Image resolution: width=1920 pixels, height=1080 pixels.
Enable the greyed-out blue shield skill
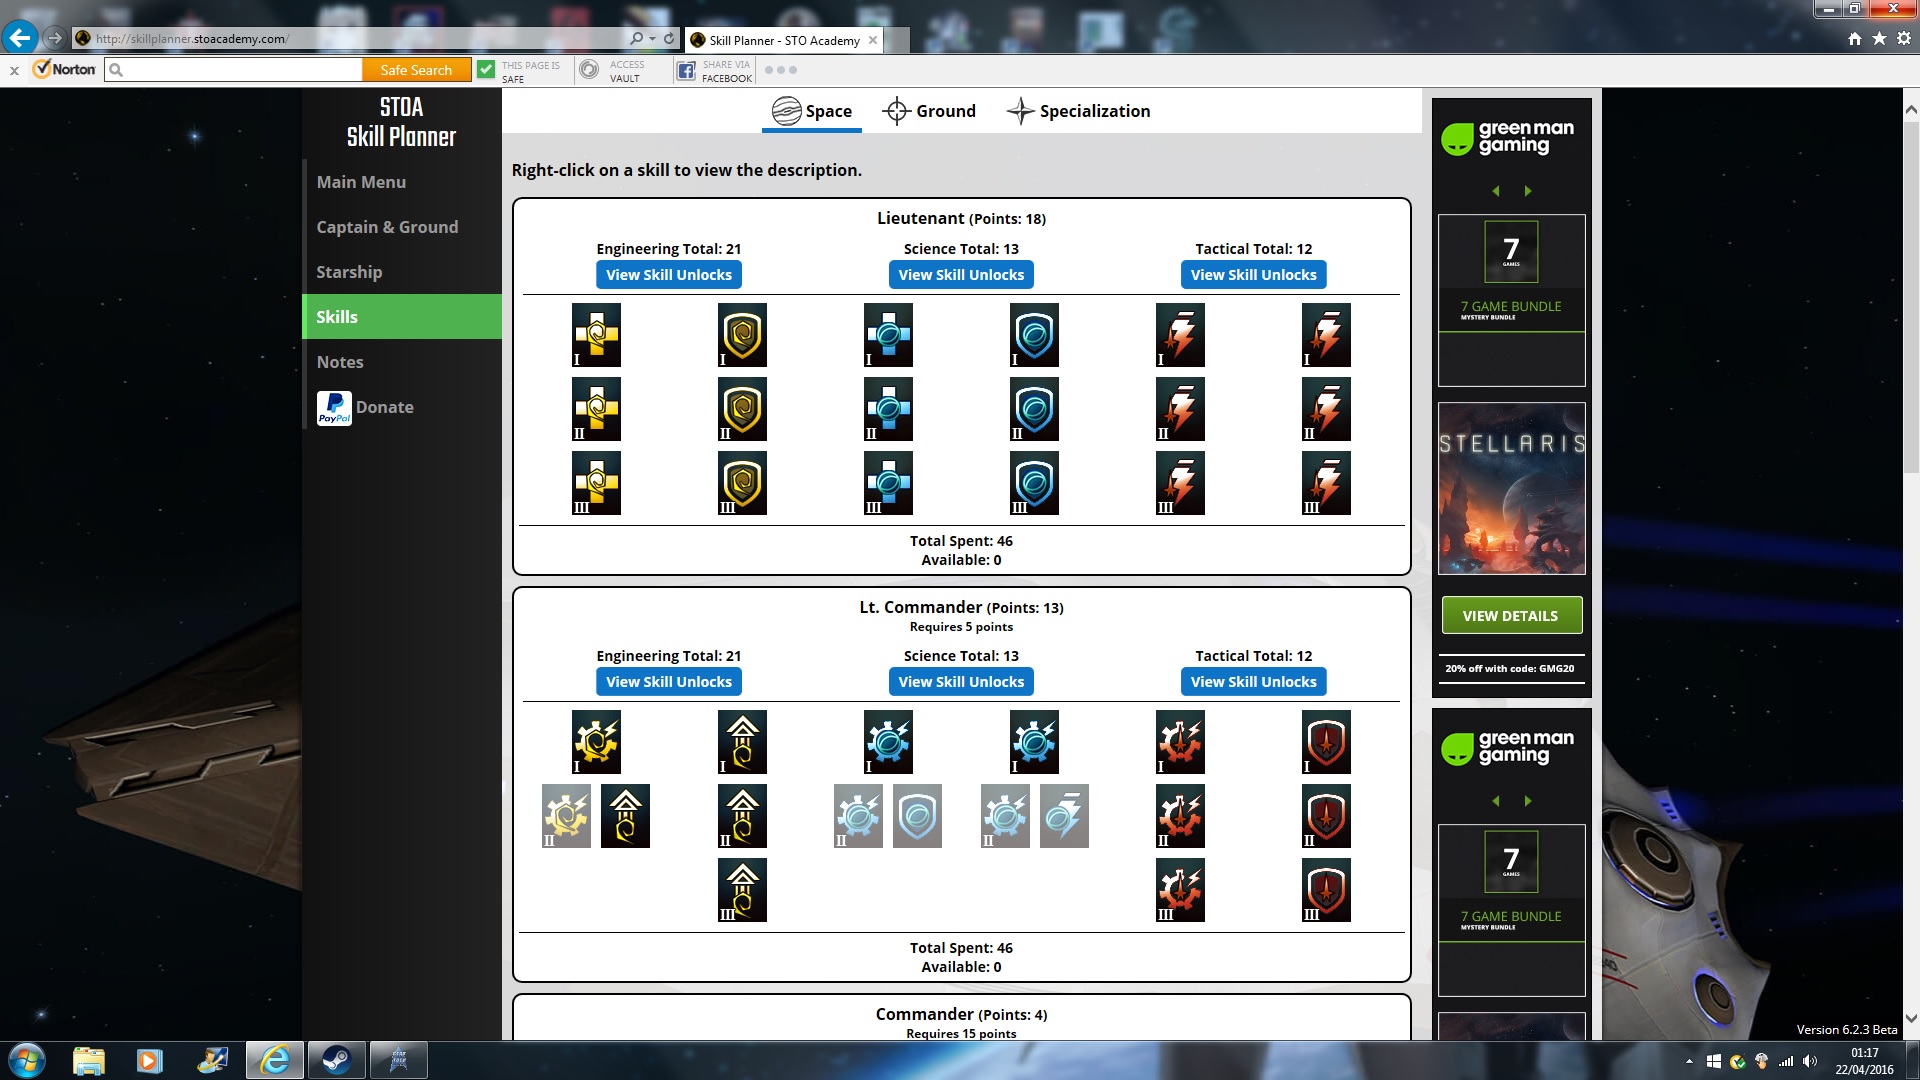tap(917, 816)
